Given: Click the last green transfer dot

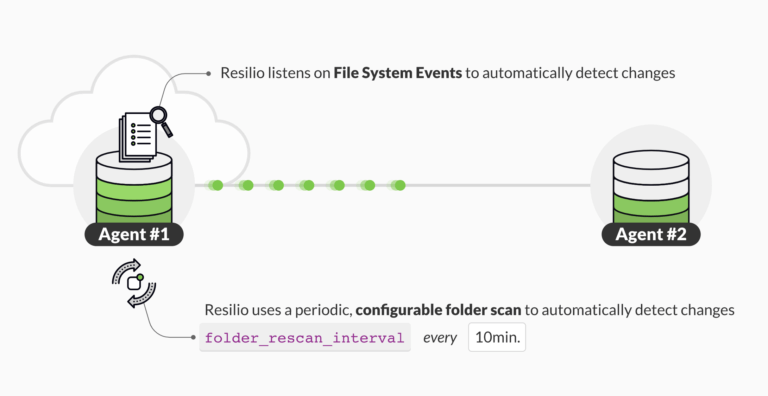Looking at the screenshot, I should (399, 185).
